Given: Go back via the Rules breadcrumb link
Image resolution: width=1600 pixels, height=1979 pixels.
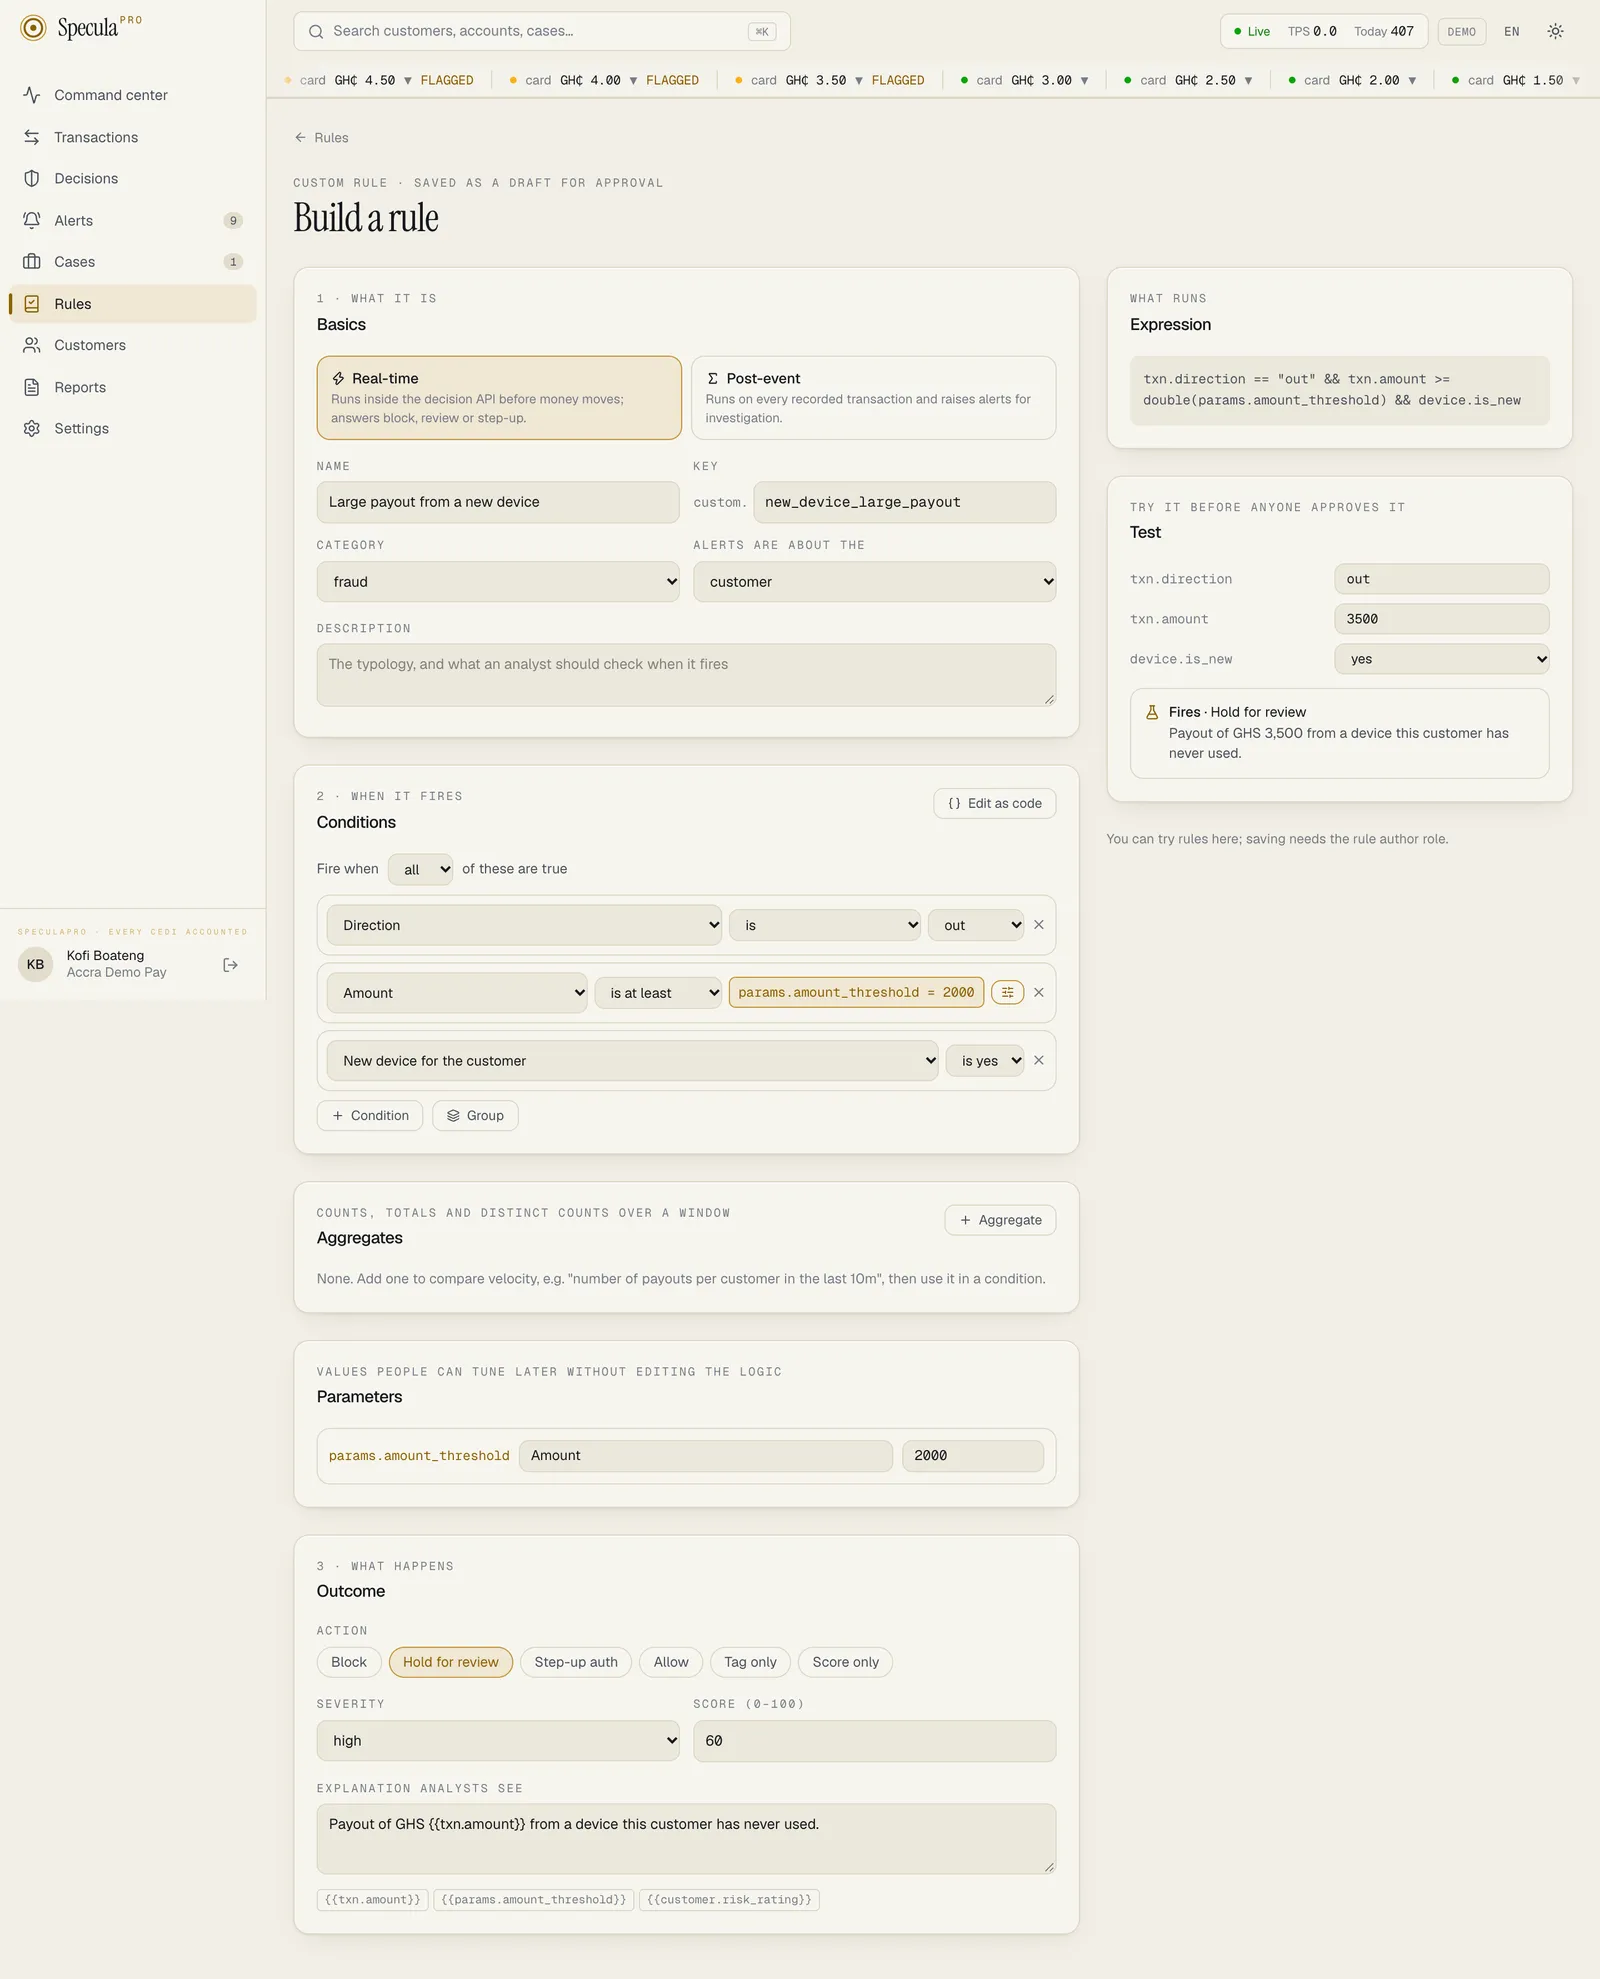Looking at the screenshot, I should pos(321,138).
